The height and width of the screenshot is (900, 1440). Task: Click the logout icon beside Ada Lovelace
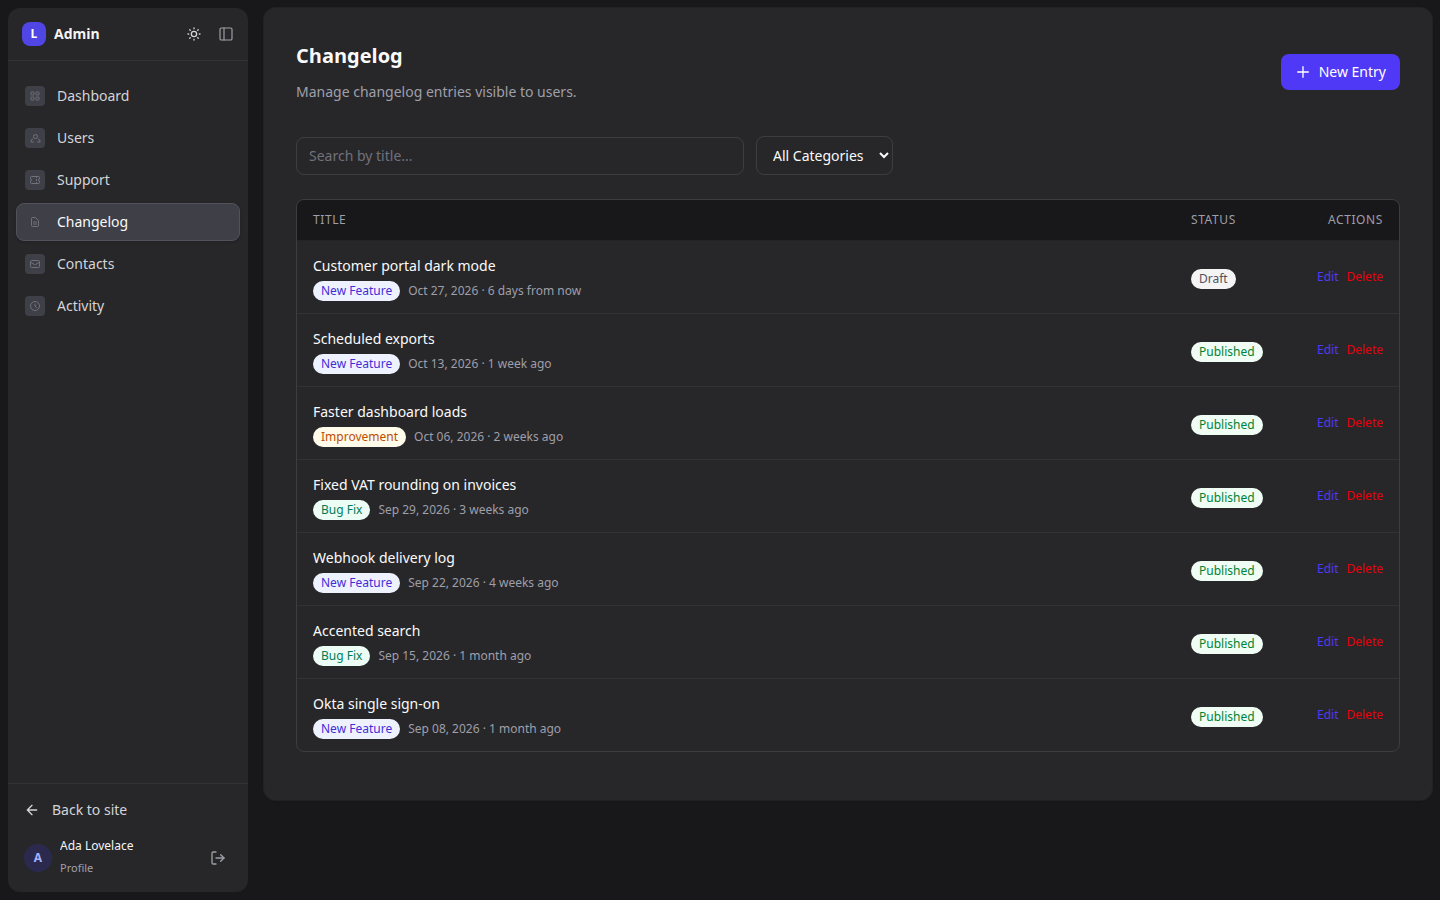pos(218,858)
